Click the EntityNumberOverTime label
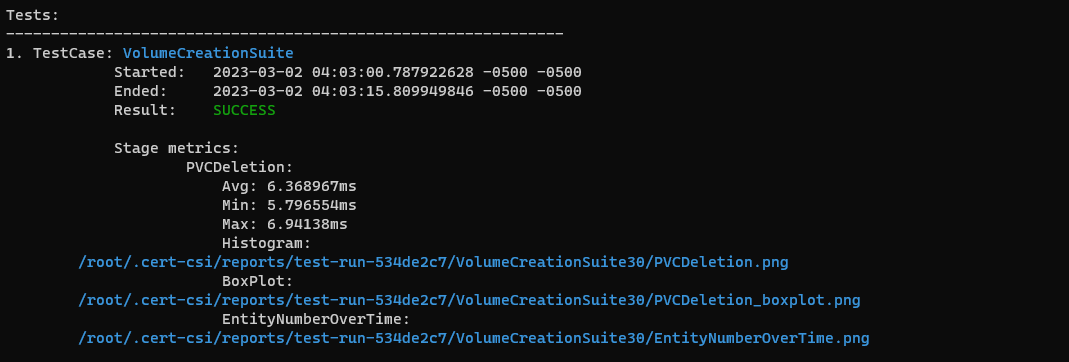Image resolution: width=1069 pixels, height=362 pixels. [316, 319]
